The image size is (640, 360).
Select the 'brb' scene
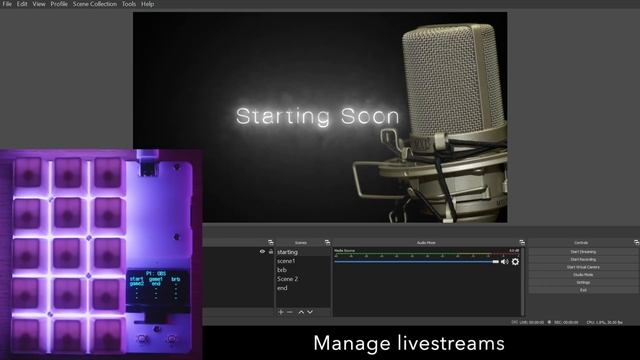(303, 270)
